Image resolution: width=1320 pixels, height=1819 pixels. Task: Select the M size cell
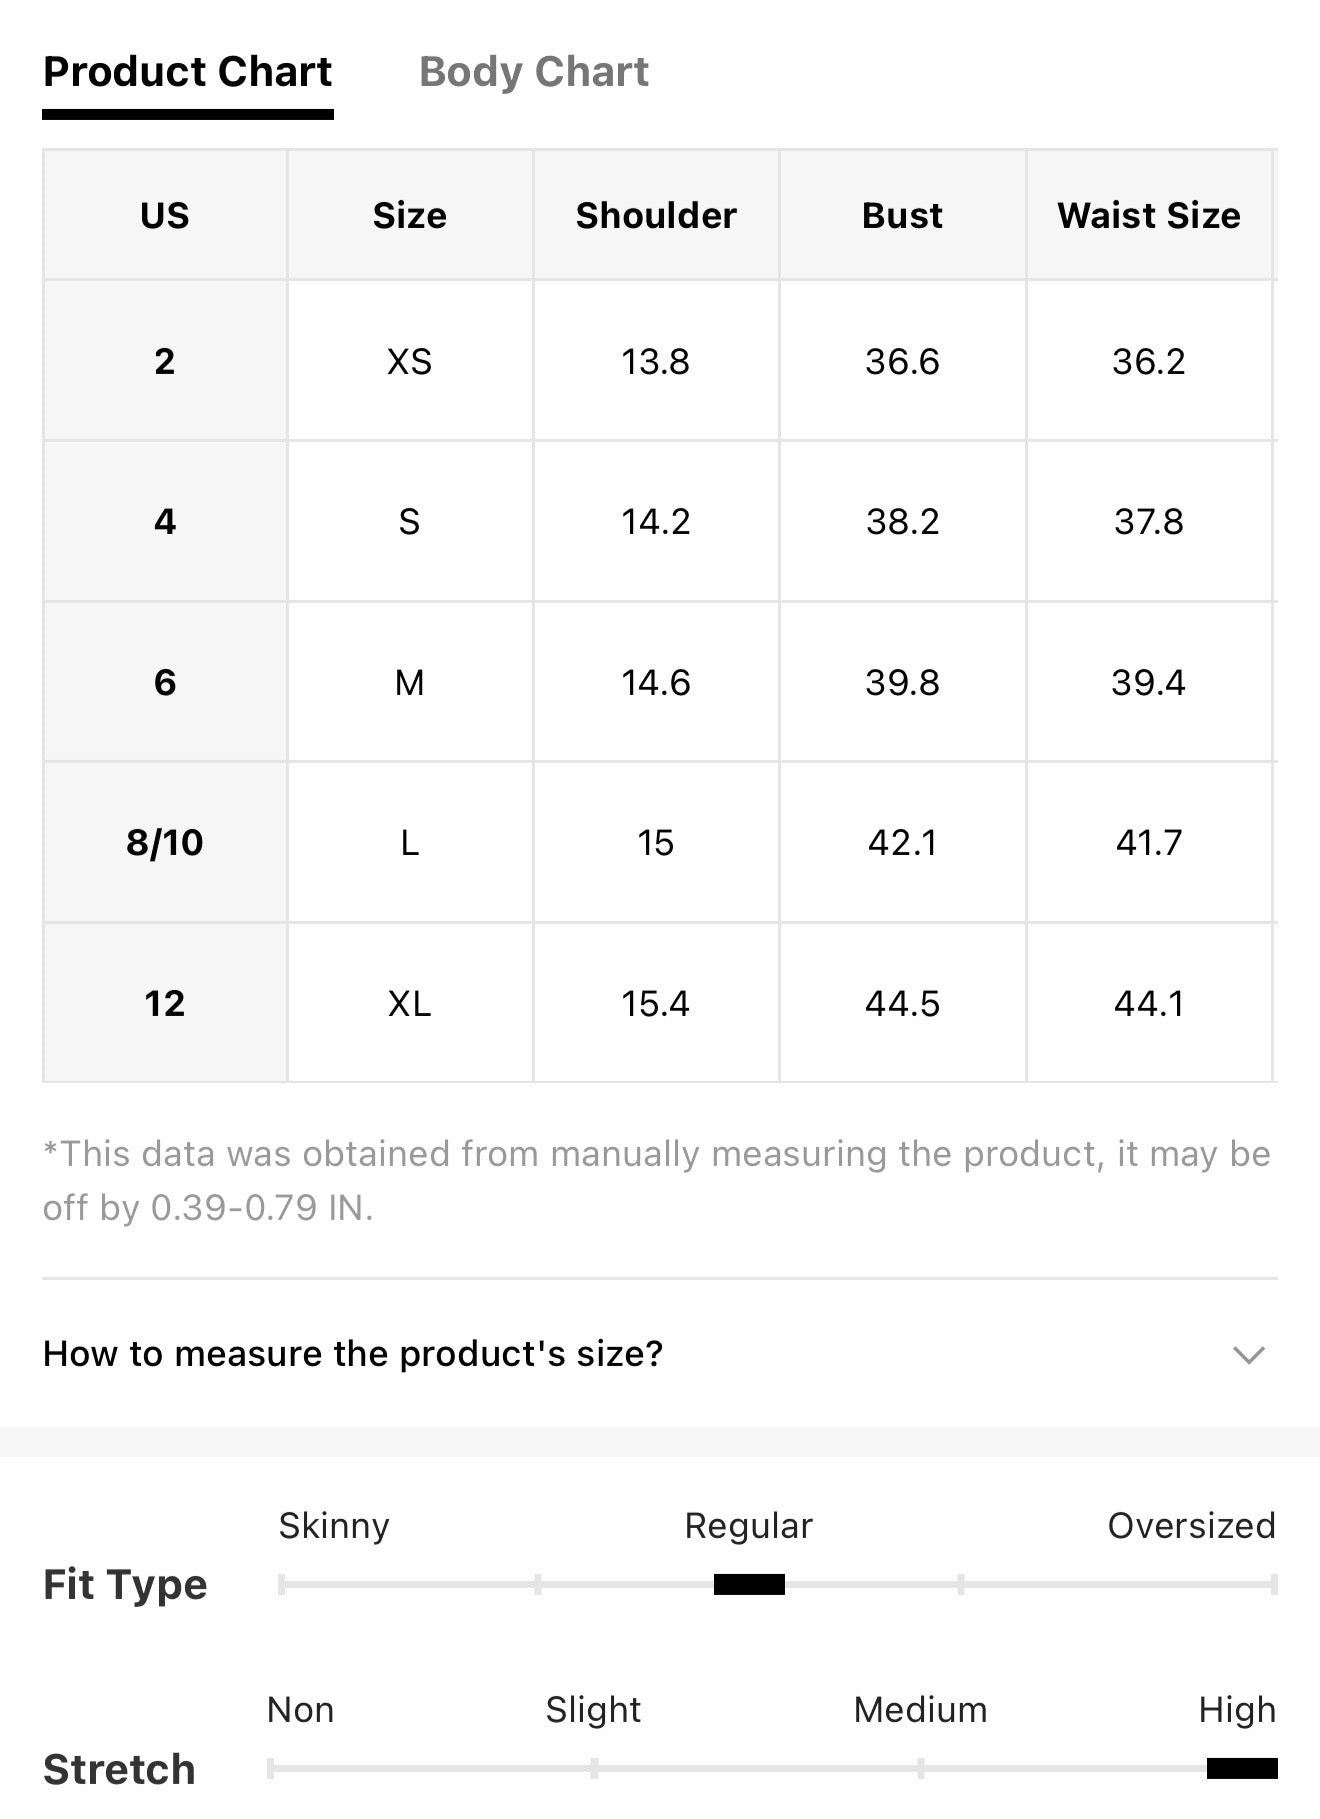click(410, 682)
